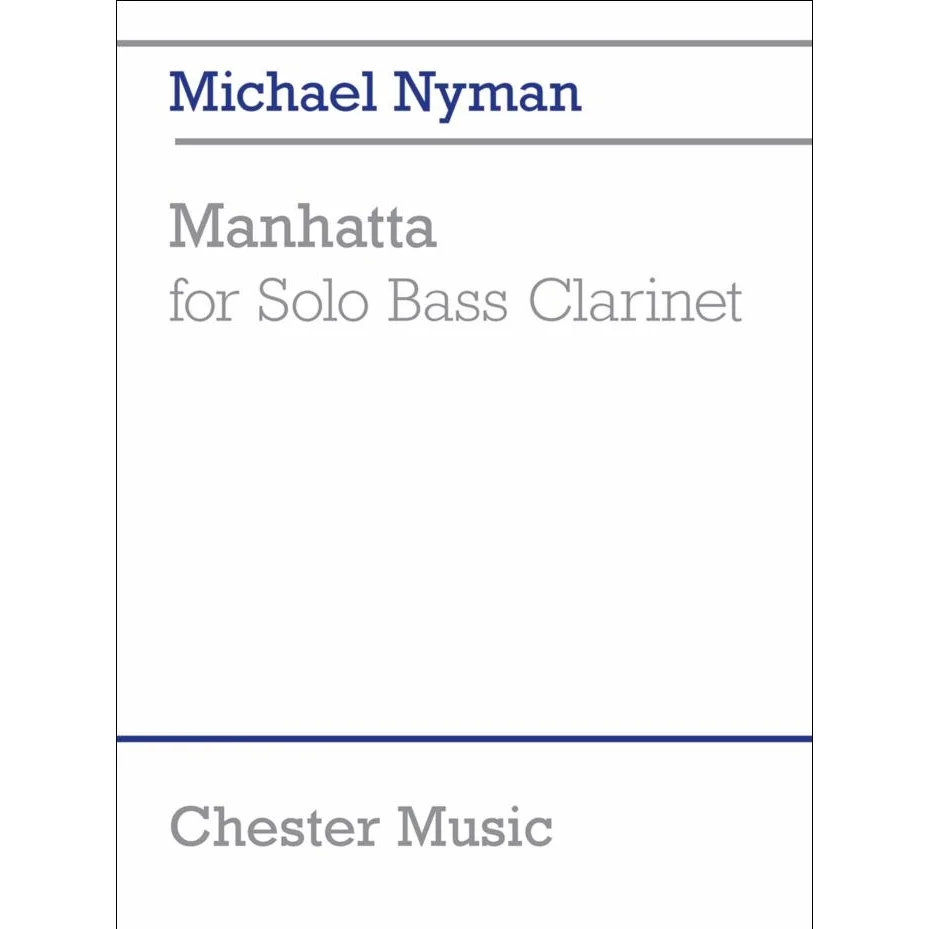929x929 pixels.
Task: Click the word "Michael" in the composer name
Action: 270,92
